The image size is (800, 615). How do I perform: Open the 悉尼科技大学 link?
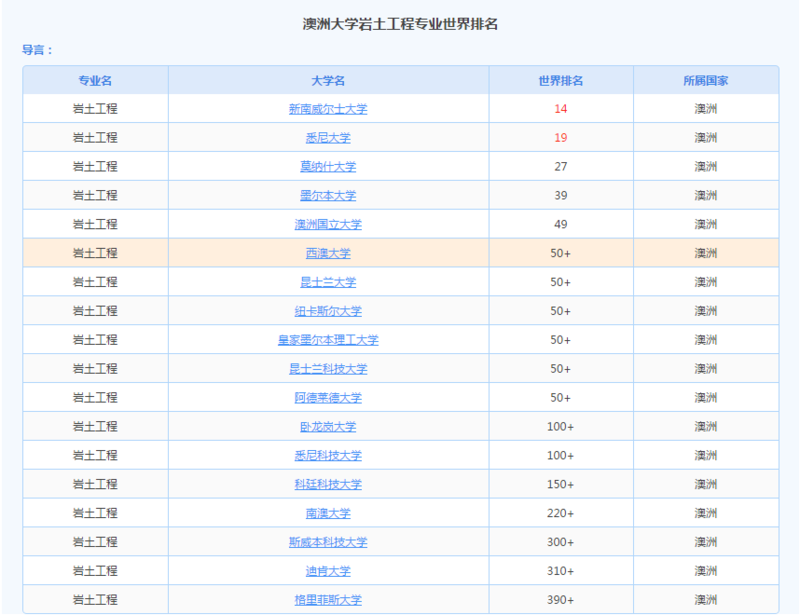point(328,455)
